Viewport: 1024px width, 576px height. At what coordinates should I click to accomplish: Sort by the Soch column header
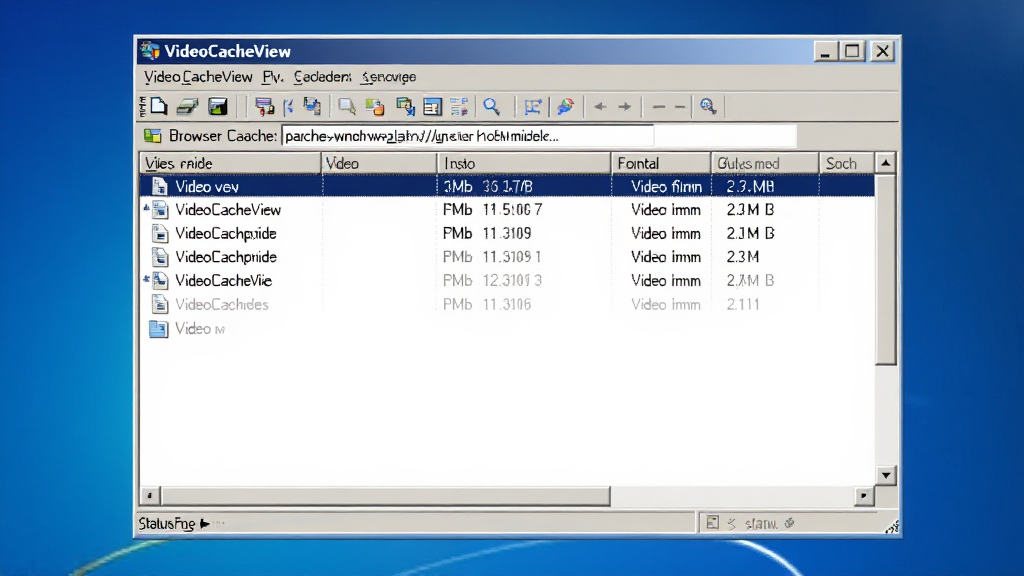[847, 163]
